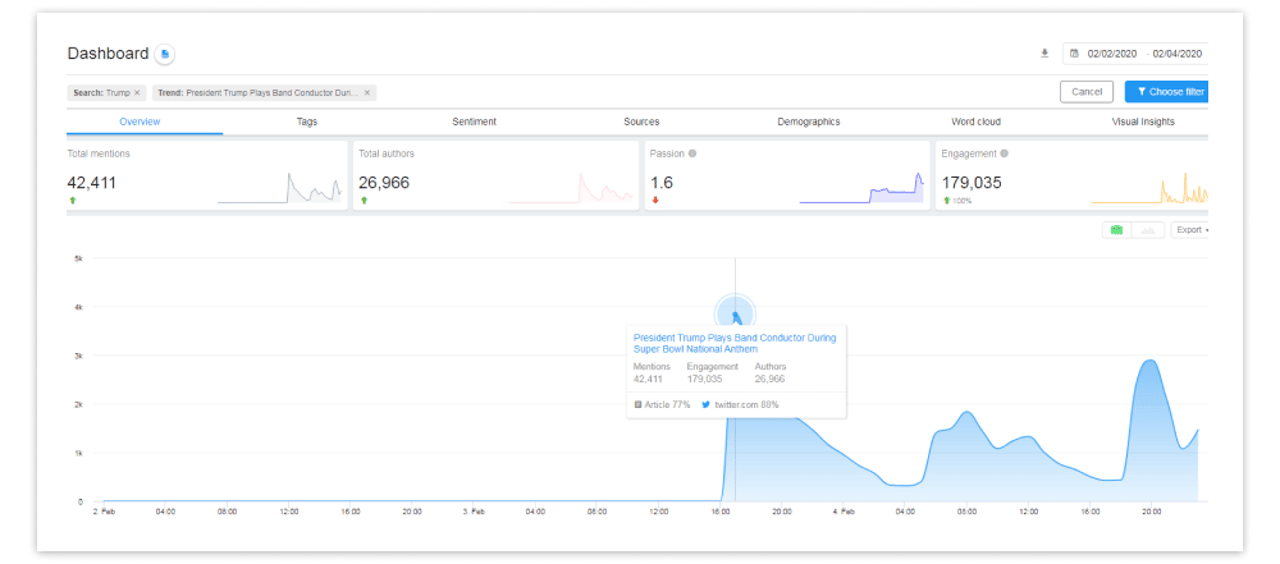Viewport: 1280px width, 564px height.
Task: Open the Demographics tab
Action: (x=808, y=122)
